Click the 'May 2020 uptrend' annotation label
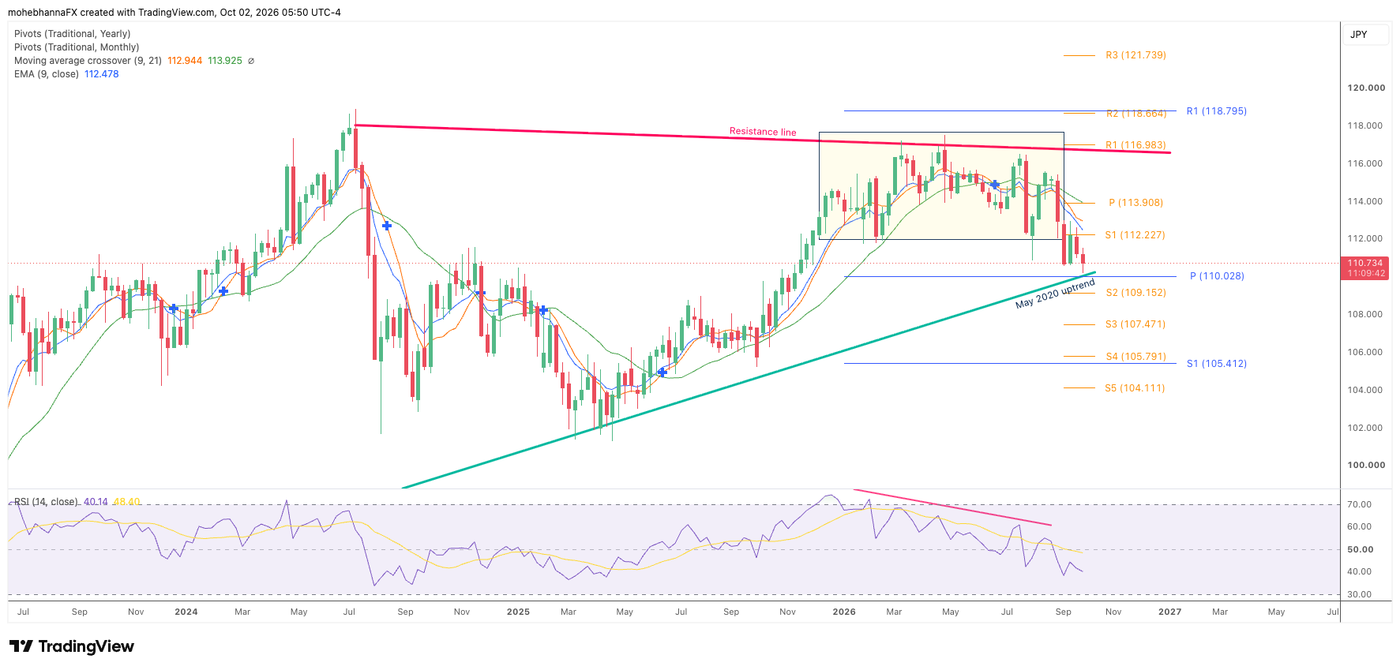The height and width of the screenshot is (670, 1400). [1055, 293]
